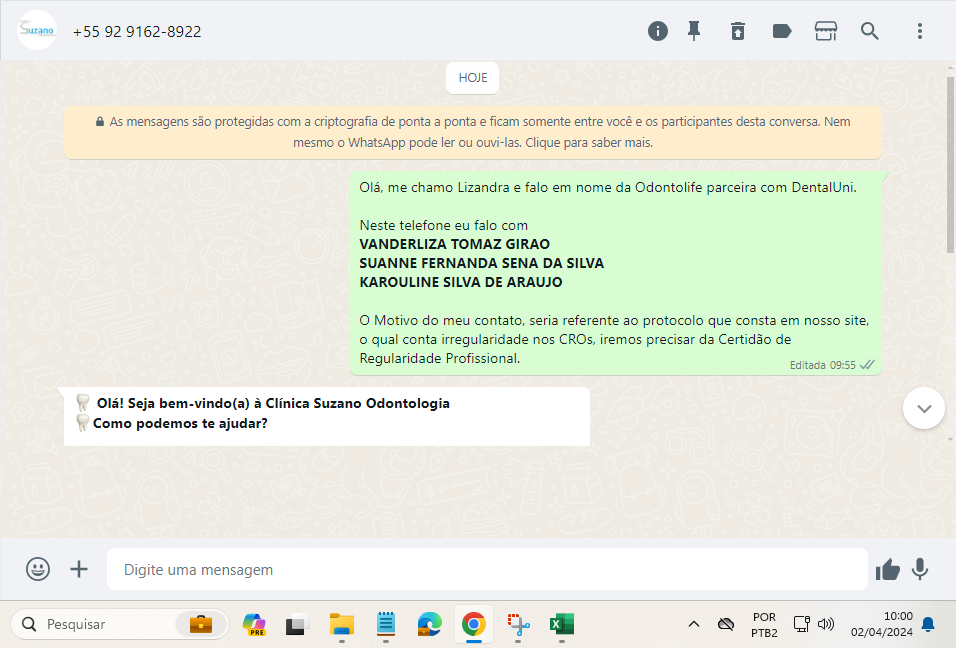
Task: Open attachments with the plus icon
Action: (79, 569)
